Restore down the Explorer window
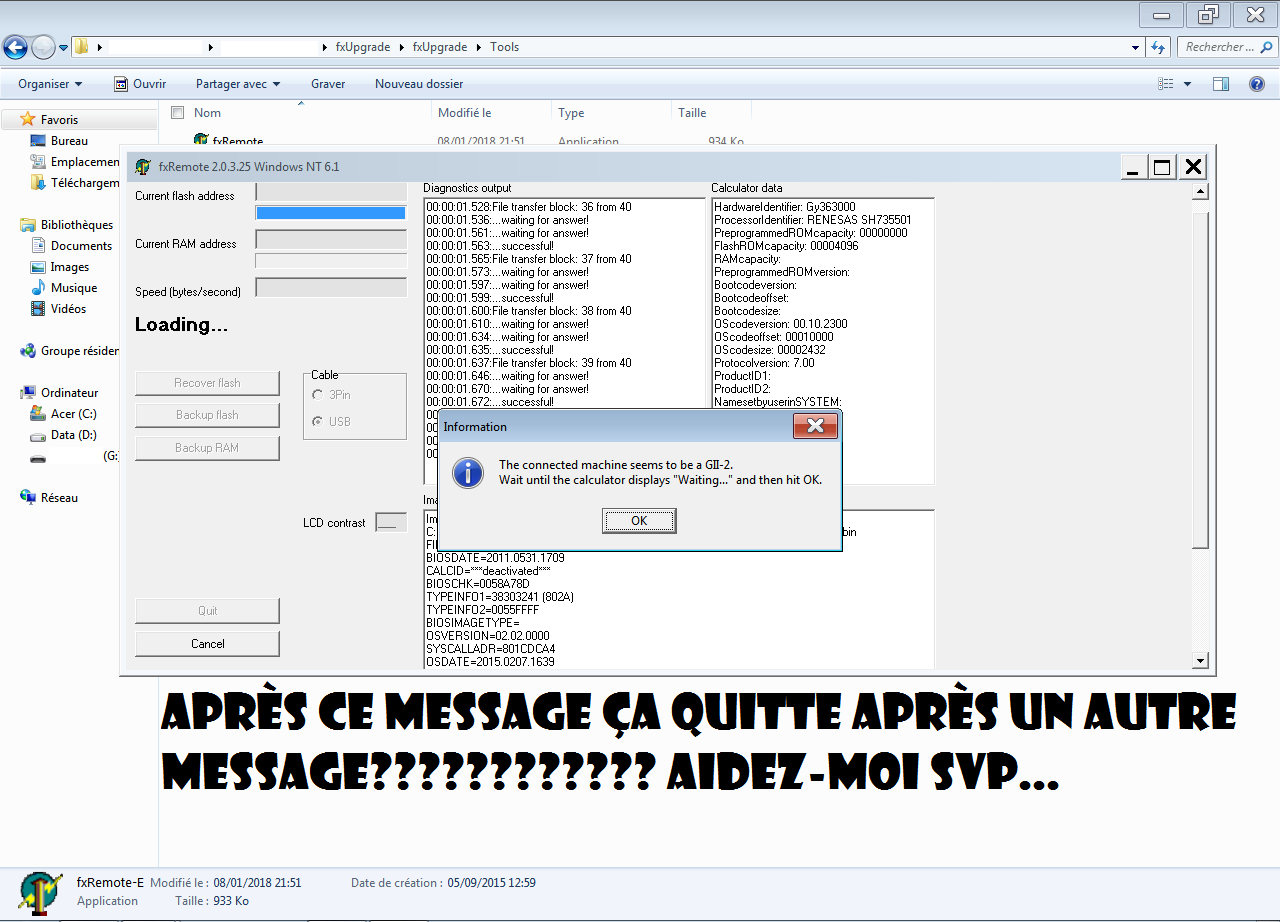The height and width of the screenshot is (922, 1280). coord(1208,13)
